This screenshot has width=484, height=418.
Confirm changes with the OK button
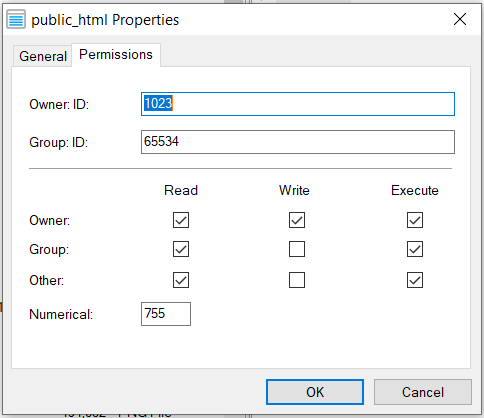click(x=315, y=392)
